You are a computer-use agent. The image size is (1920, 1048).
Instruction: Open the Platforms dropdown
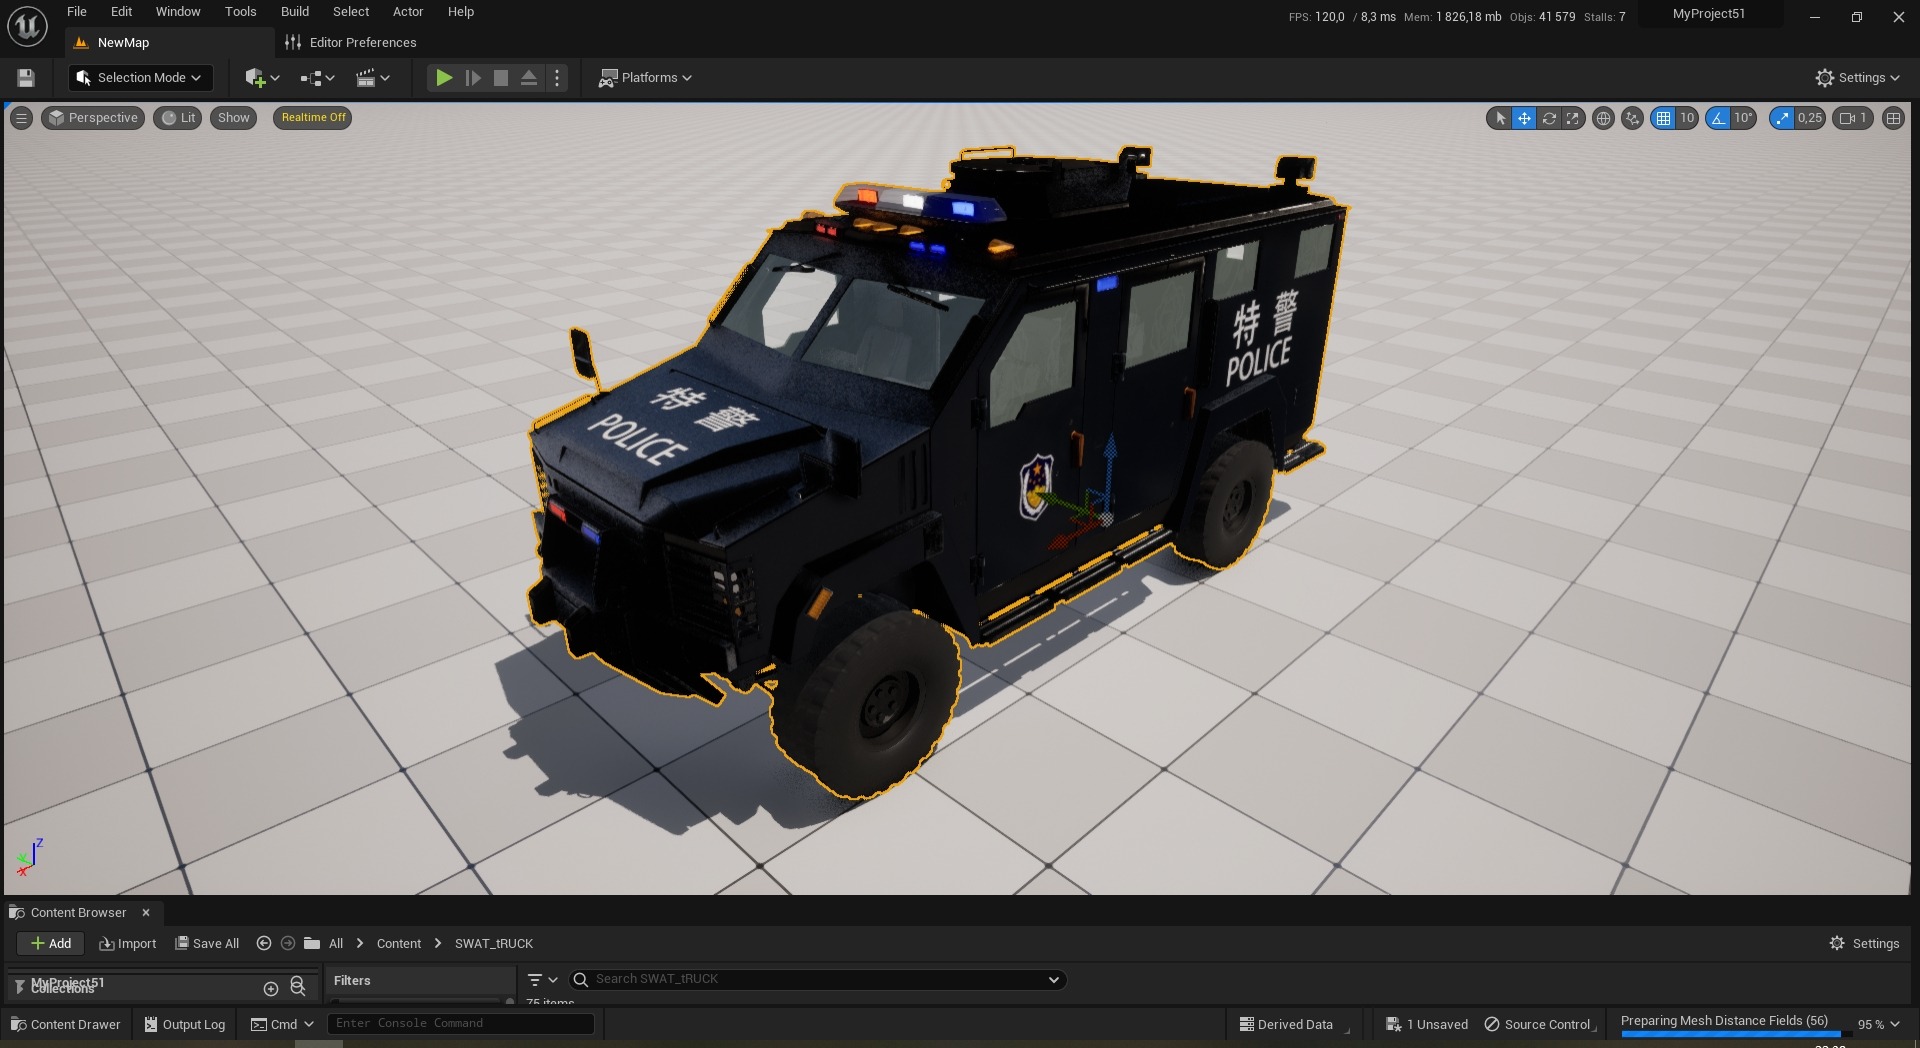[645, 78]
